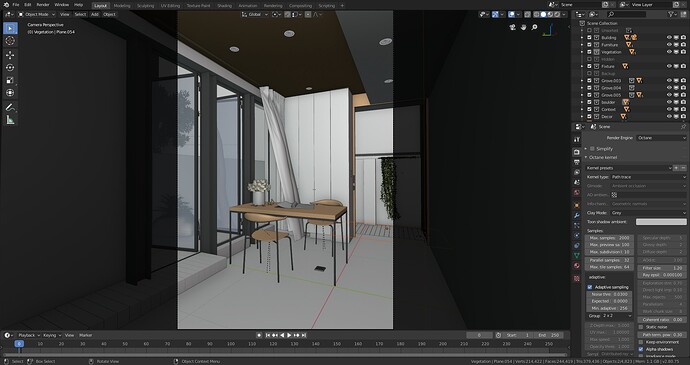Pin the Scene properties panel

point(683,126)
